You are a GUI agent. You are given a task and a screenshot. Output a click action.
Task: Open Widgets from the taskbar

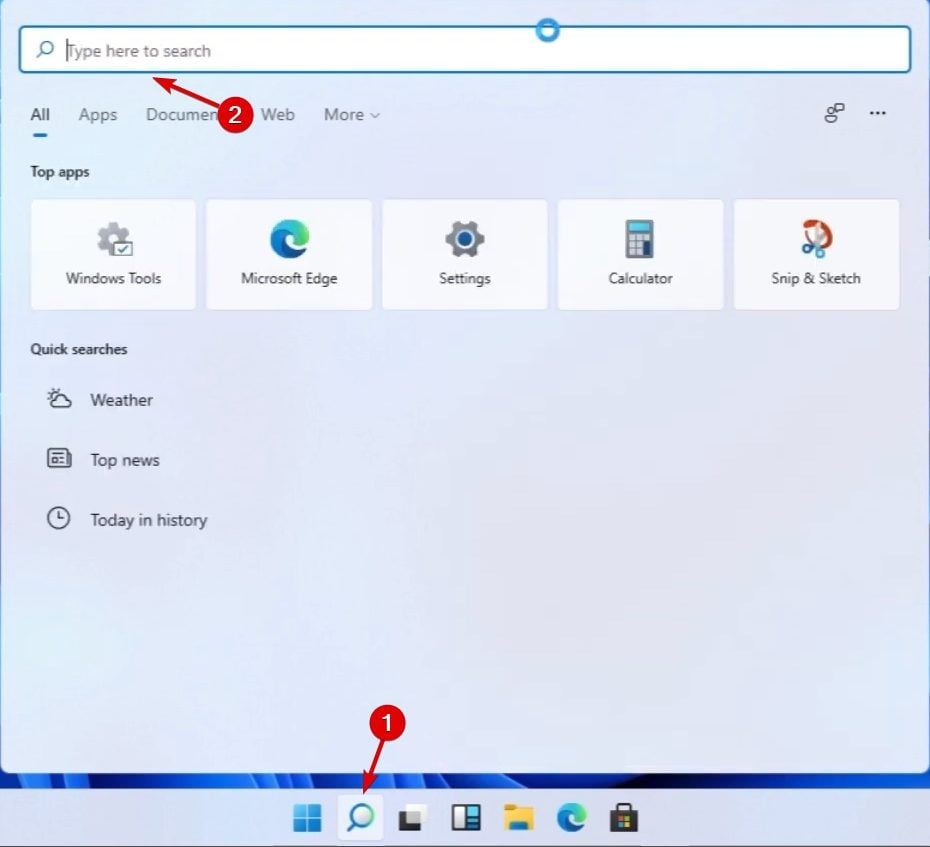click(464, 817)
